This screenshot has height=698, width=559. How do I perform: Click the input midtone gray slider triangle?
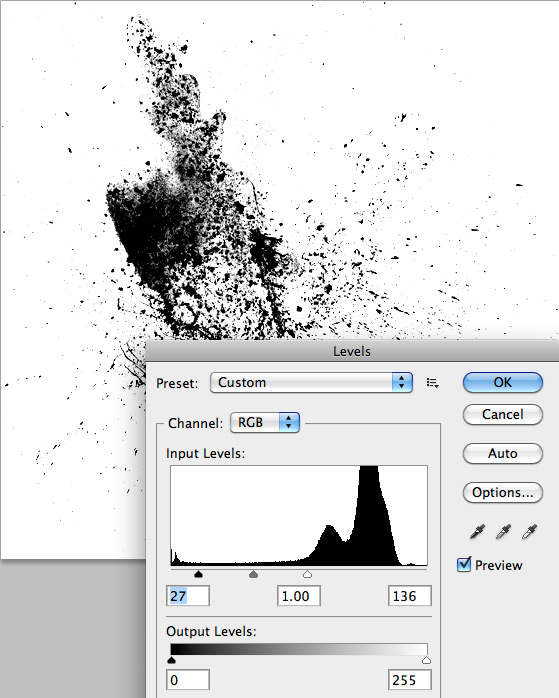pos(253,574)
